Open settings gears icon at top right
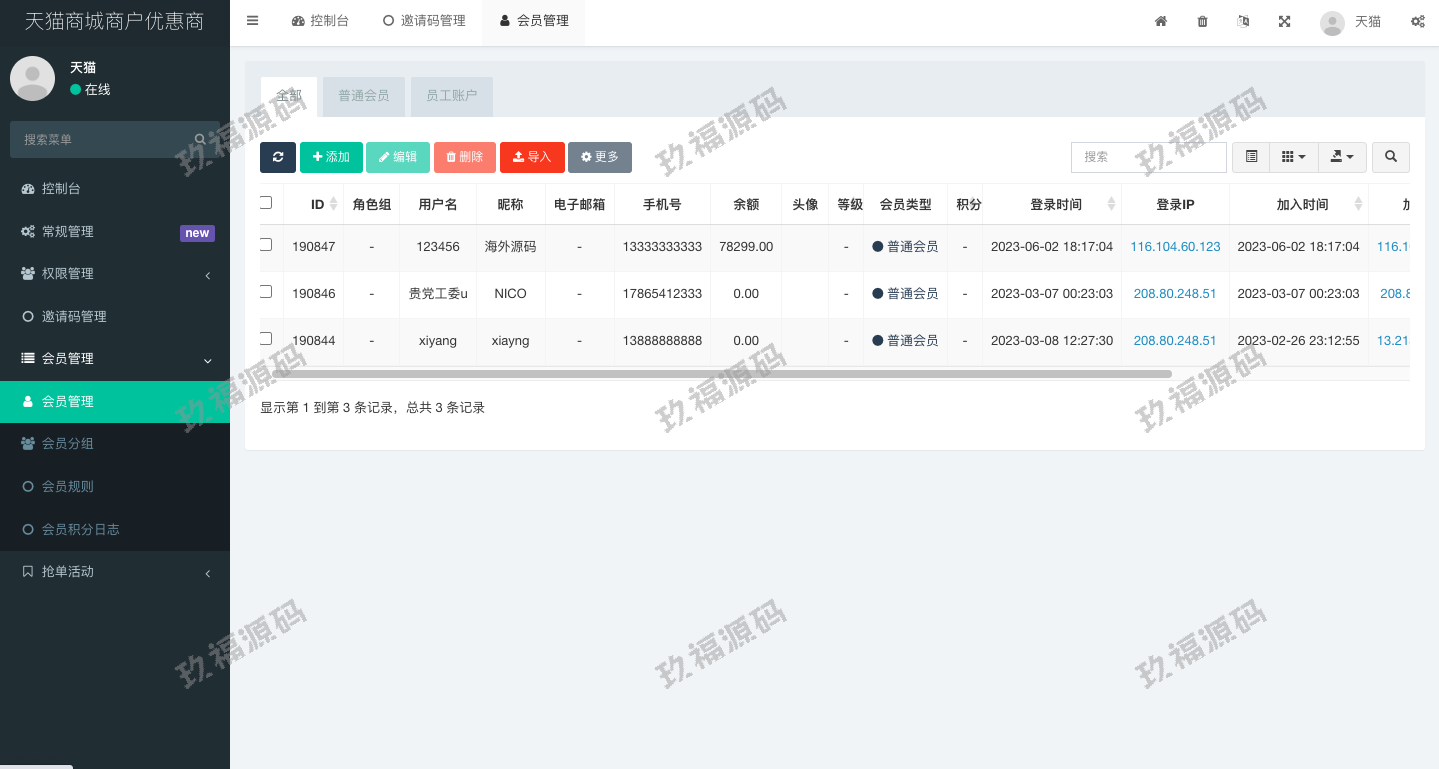The image size is (1439, 769). (1417, 21)
